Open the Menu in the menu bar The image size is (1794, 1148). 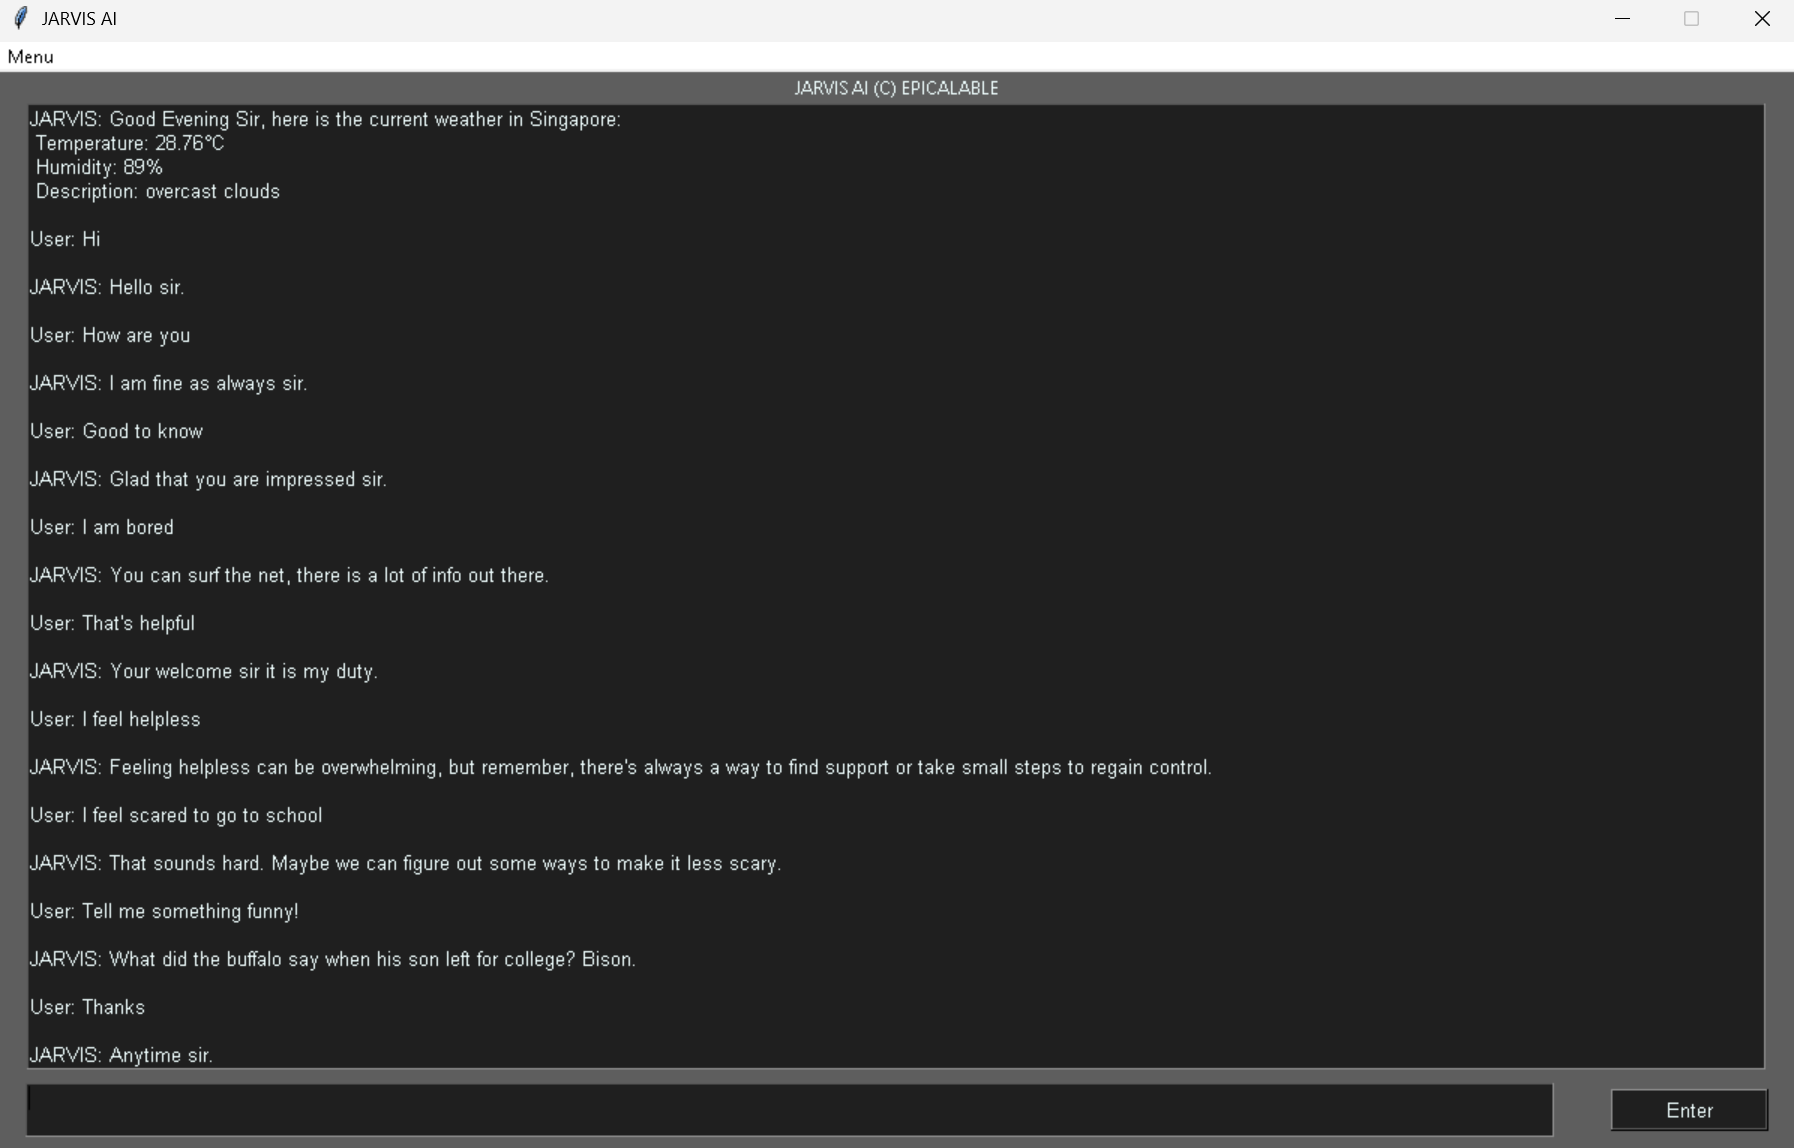[30, 57]
